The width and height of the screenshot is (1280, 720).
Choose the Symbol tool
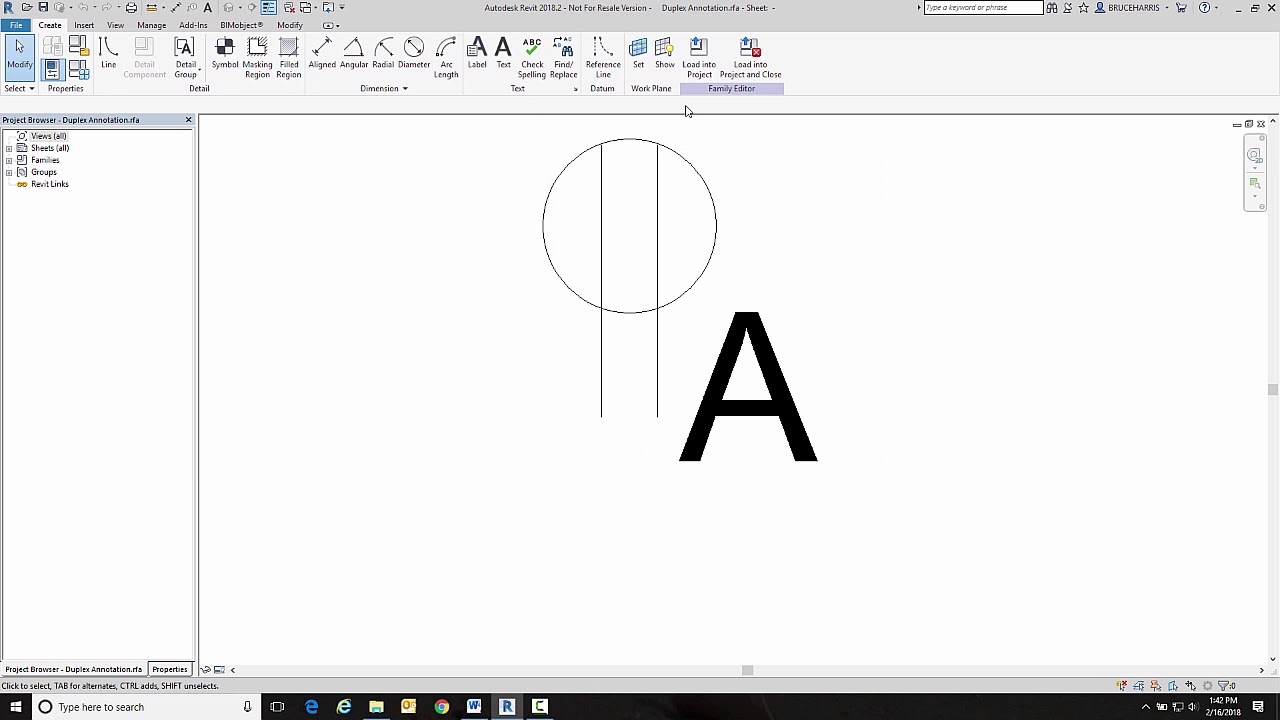click(x=225, y=55)
